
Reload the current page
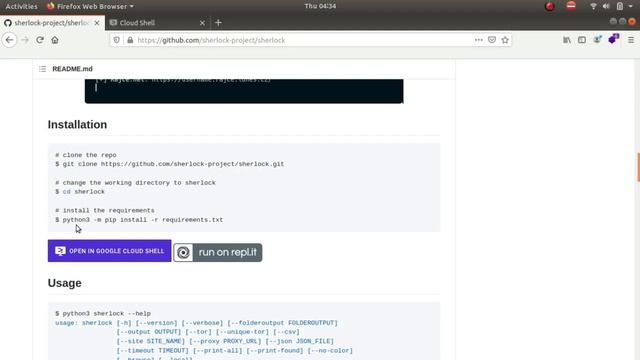tap(40, 40)
